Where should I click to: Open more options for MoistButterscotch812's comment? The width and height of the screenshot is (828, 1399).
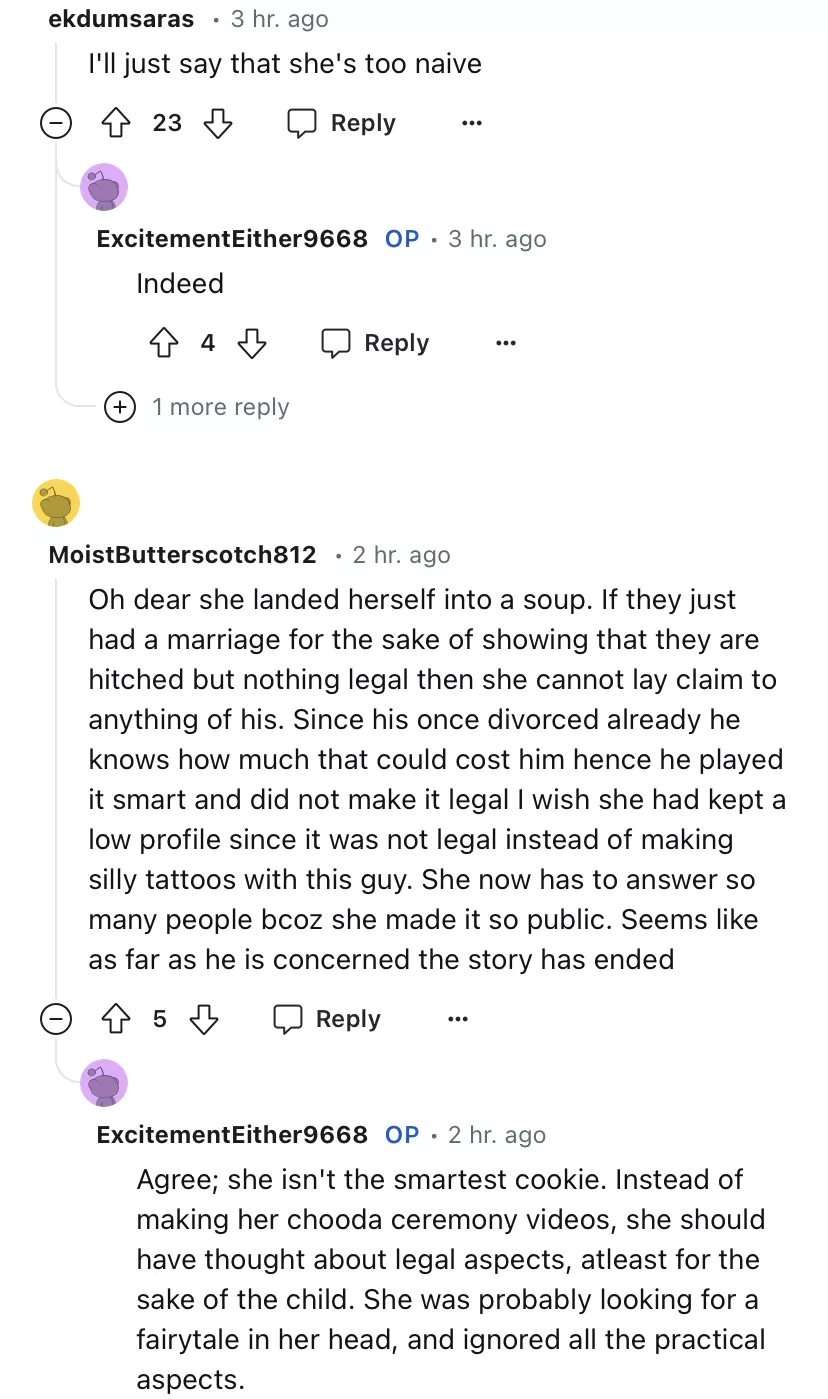(458, 1019)
